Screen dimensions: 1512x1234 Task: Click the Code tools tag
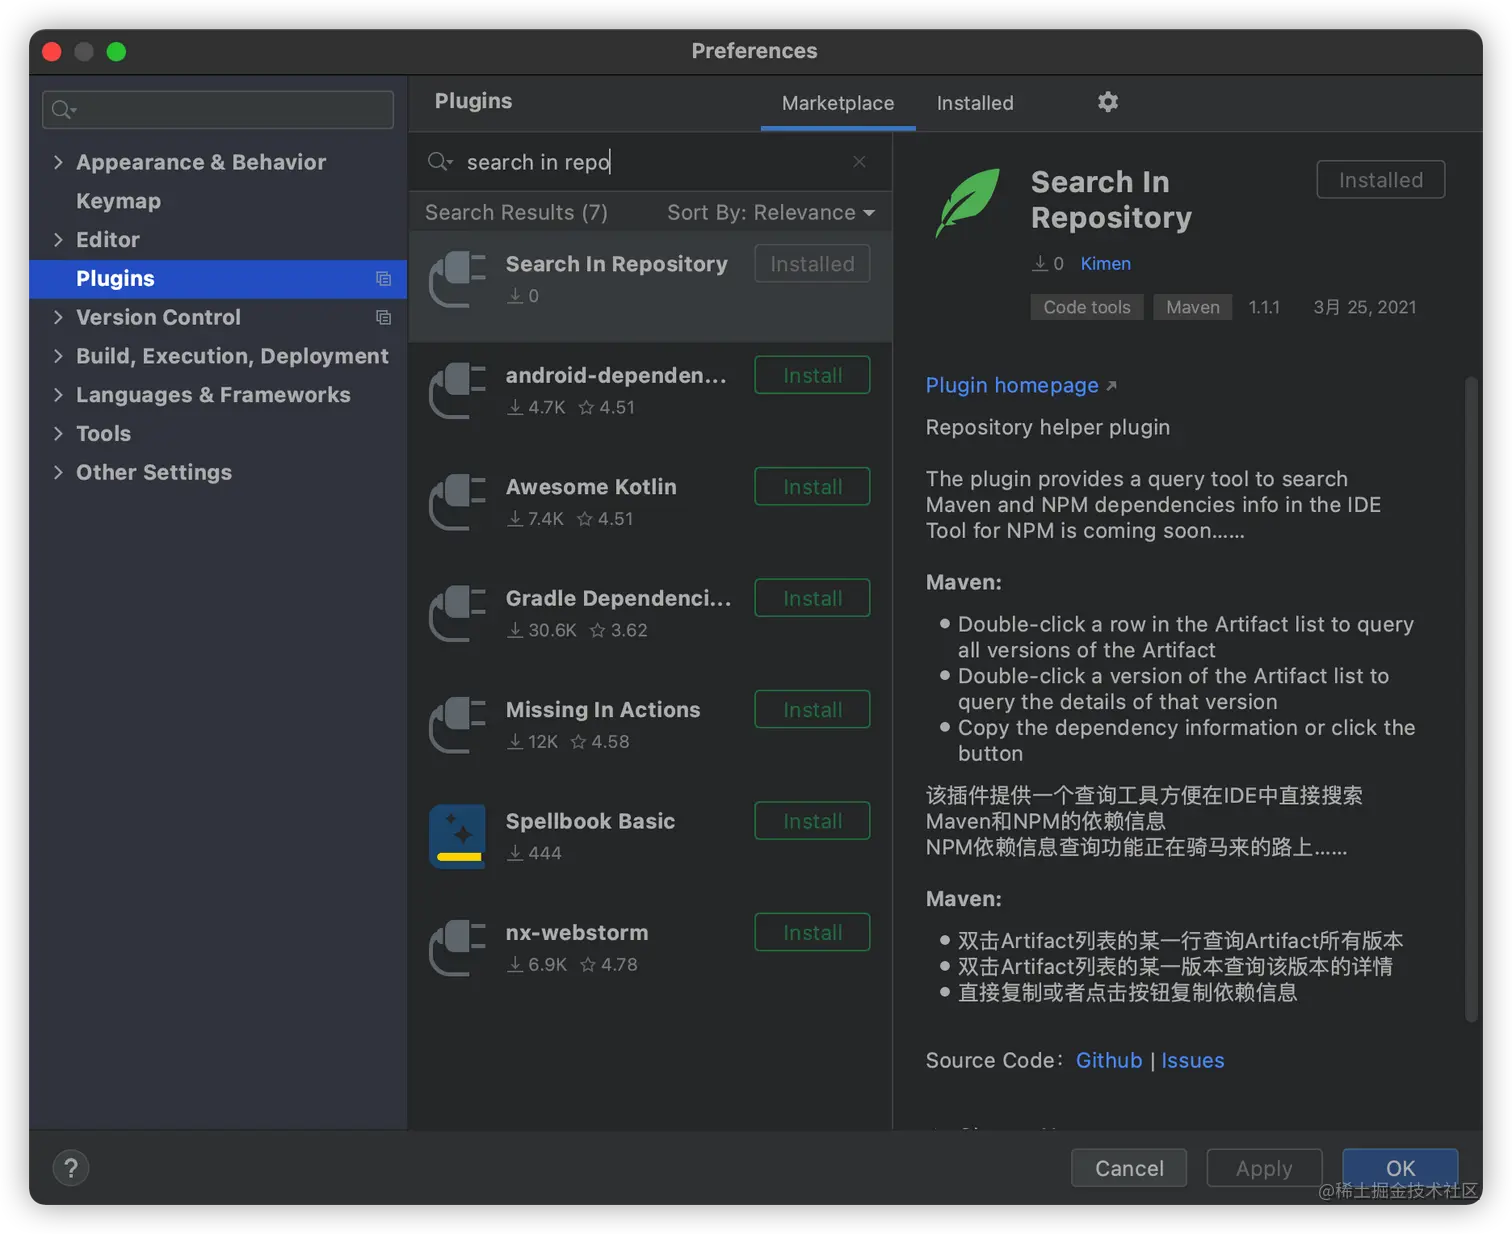pos(1087,307)
